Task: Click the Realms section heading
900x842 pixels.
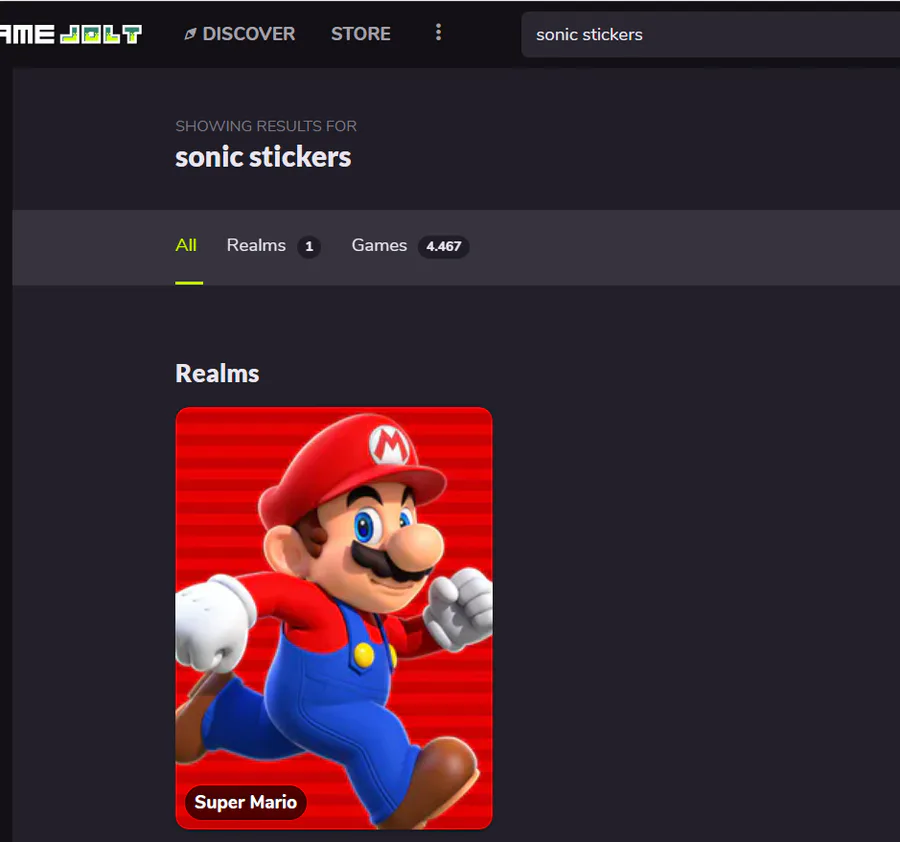Action: (217, 374)
